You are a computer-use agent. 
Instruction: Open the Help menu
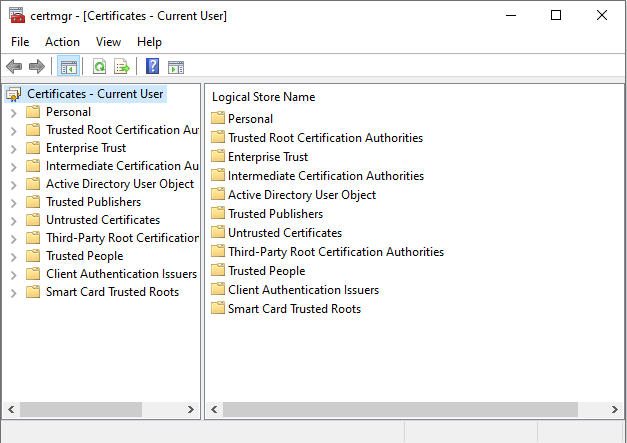pyautogui.click(x=149, y=42)
